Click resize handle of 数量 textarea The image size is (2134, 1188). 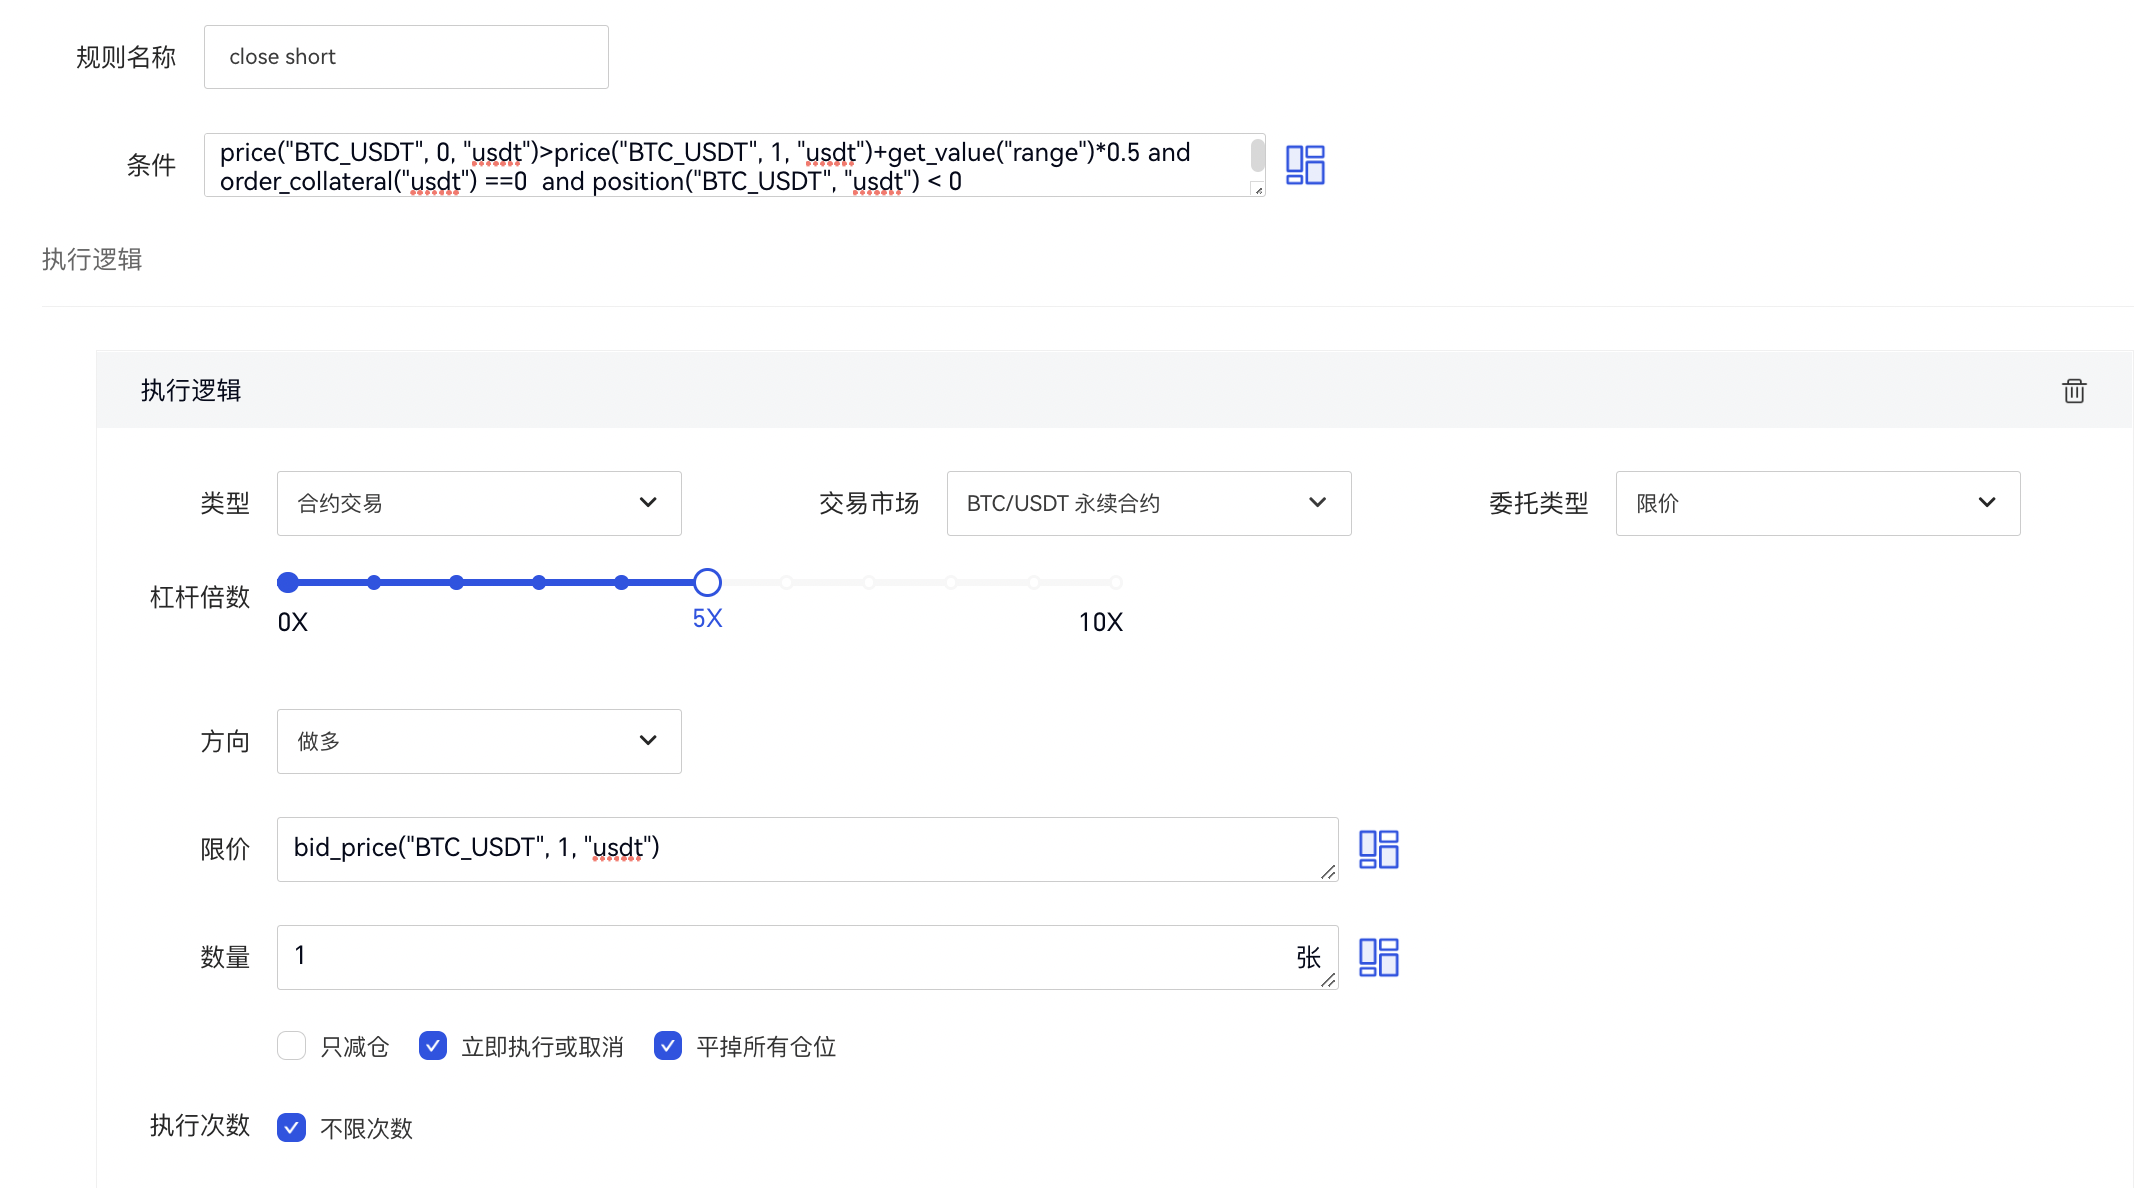[1328, 980]
